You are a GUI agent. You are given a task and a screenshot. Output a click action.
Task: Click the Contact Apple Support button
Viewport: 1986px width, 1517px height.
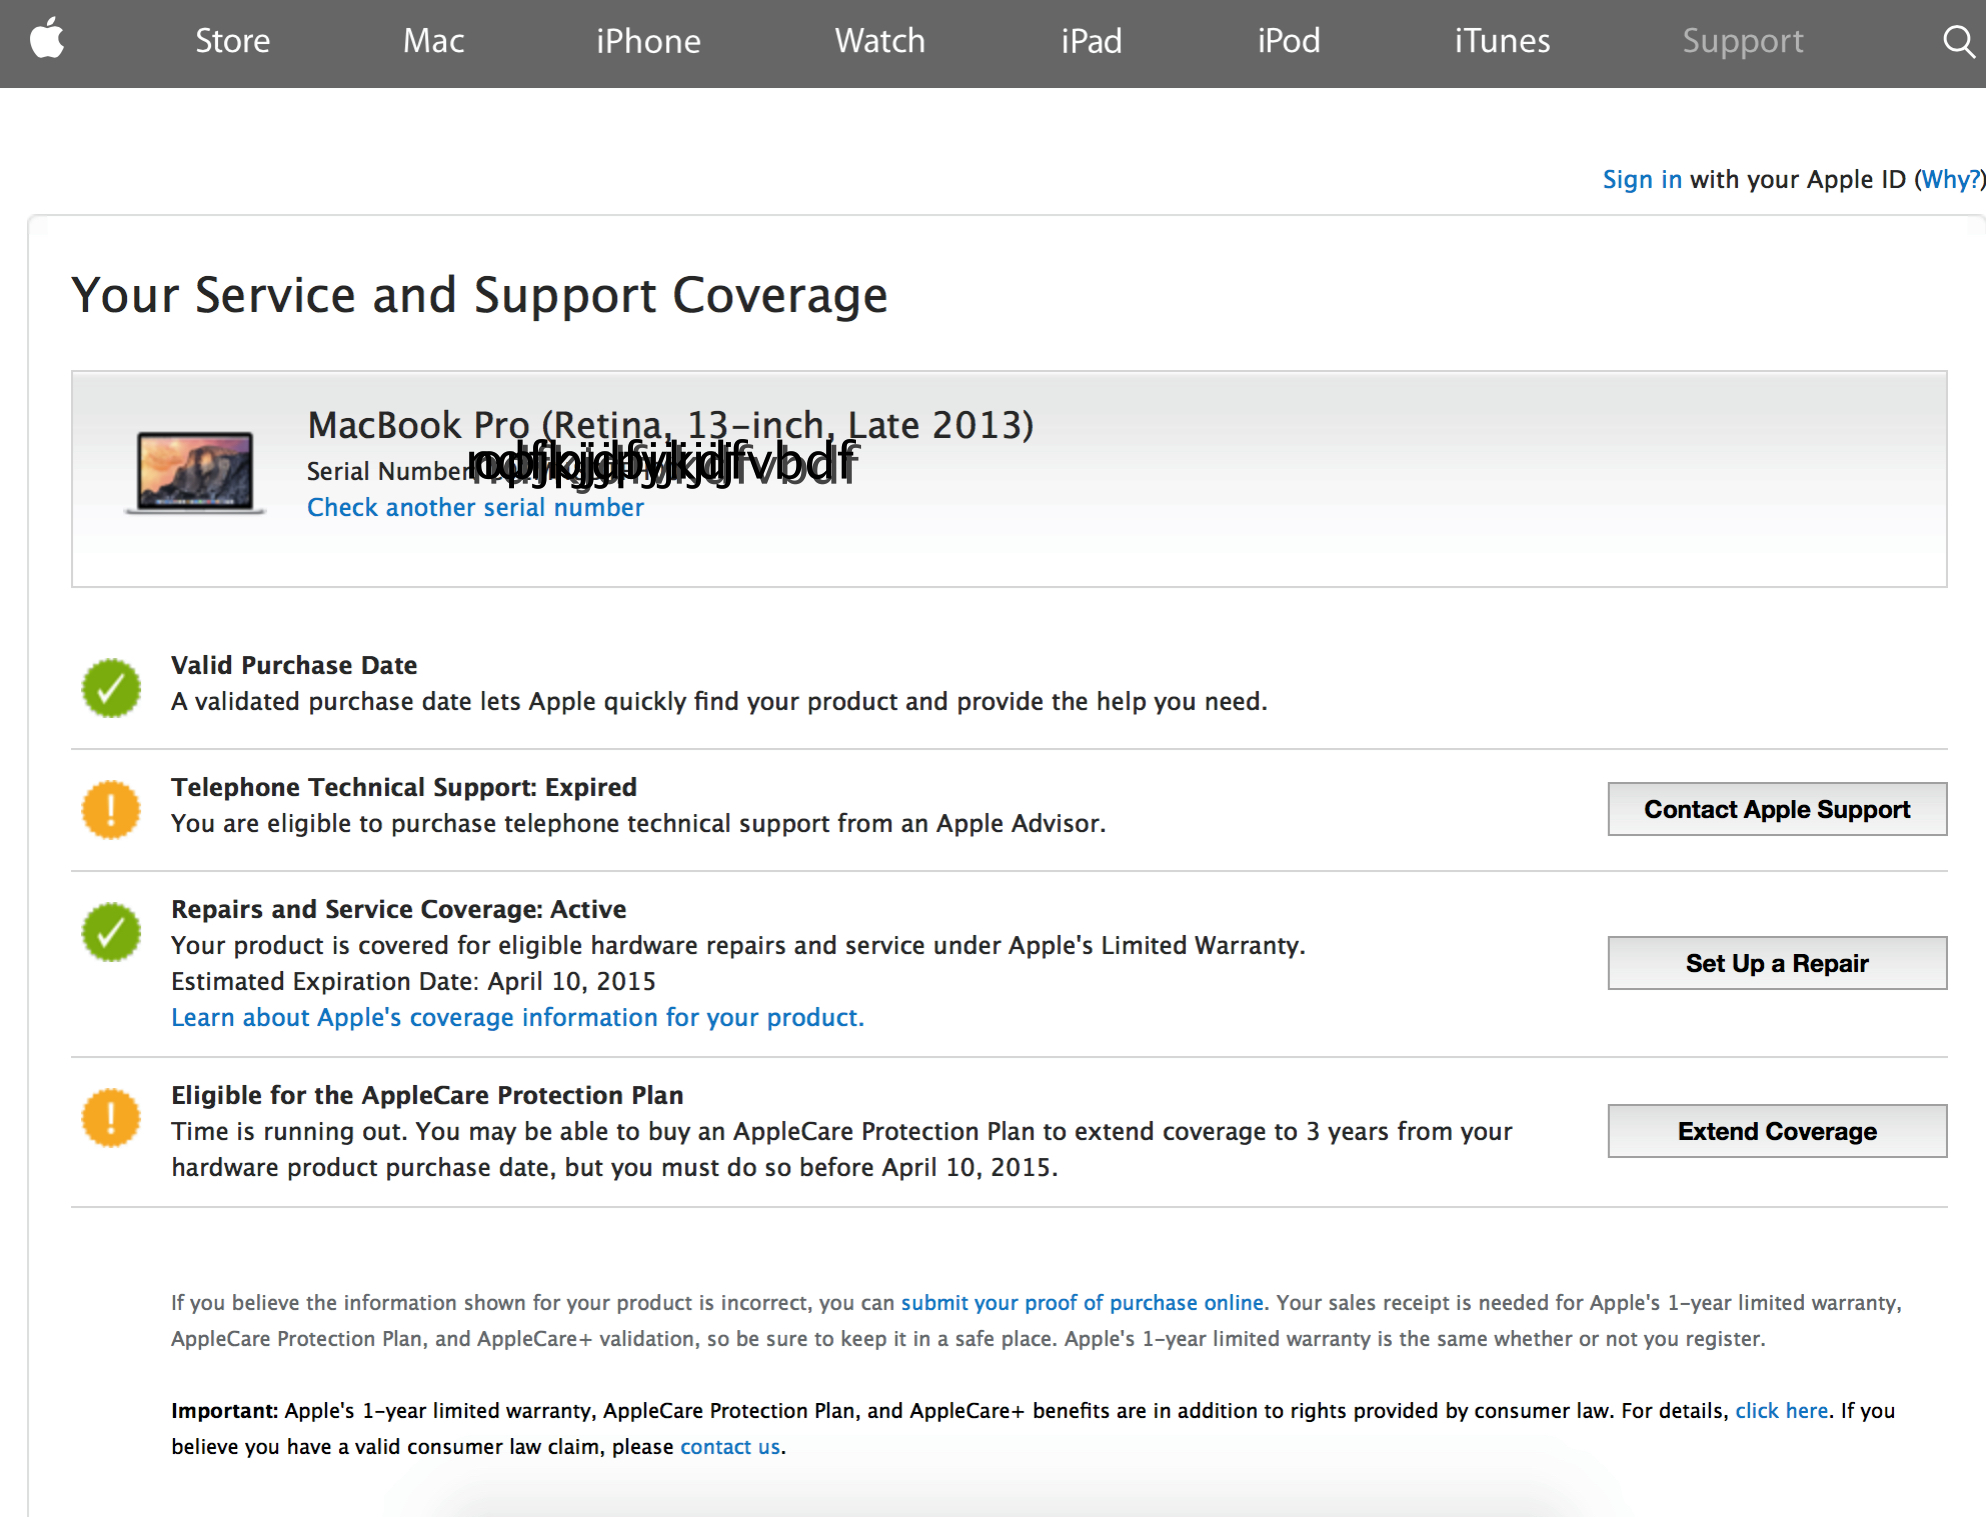tap(1777, 809)
